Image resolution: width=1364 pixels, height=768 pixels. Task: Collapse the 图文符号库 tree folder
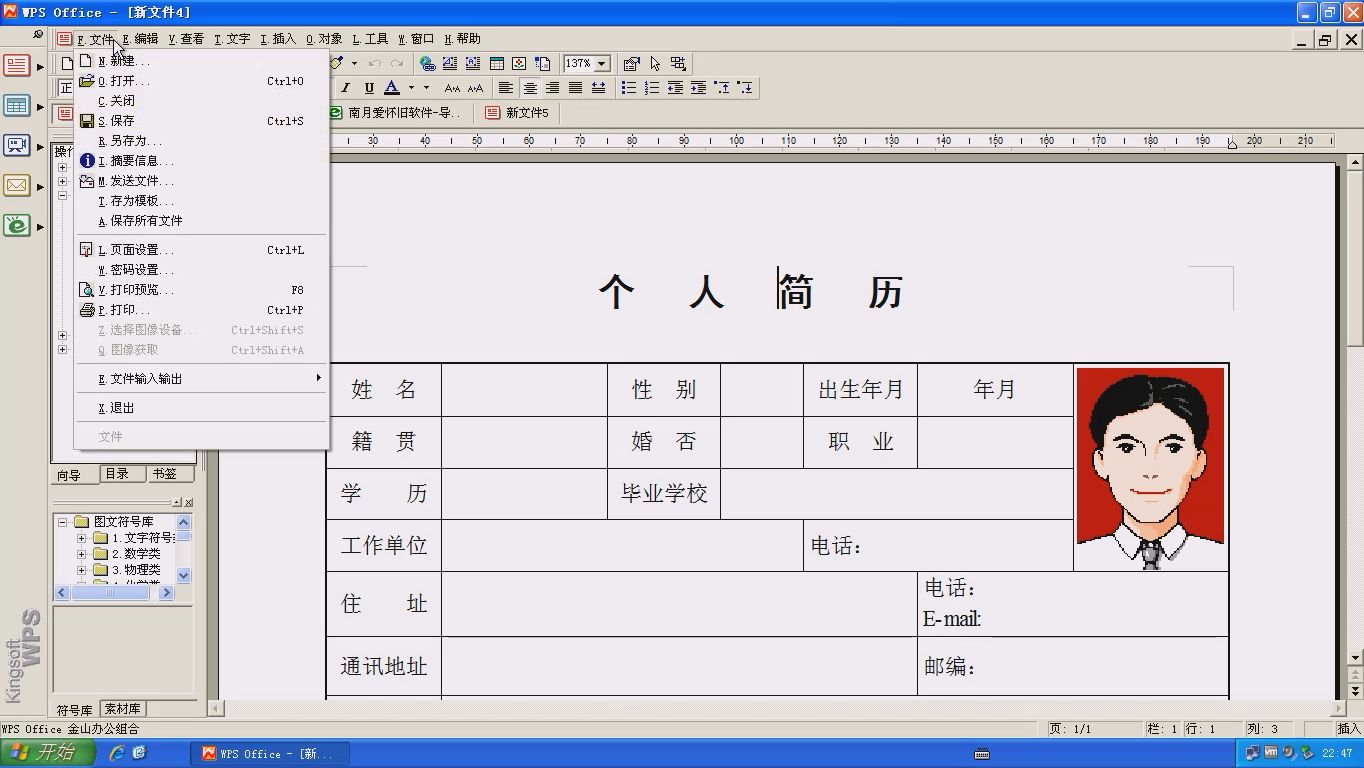click(x=62, y=522)
